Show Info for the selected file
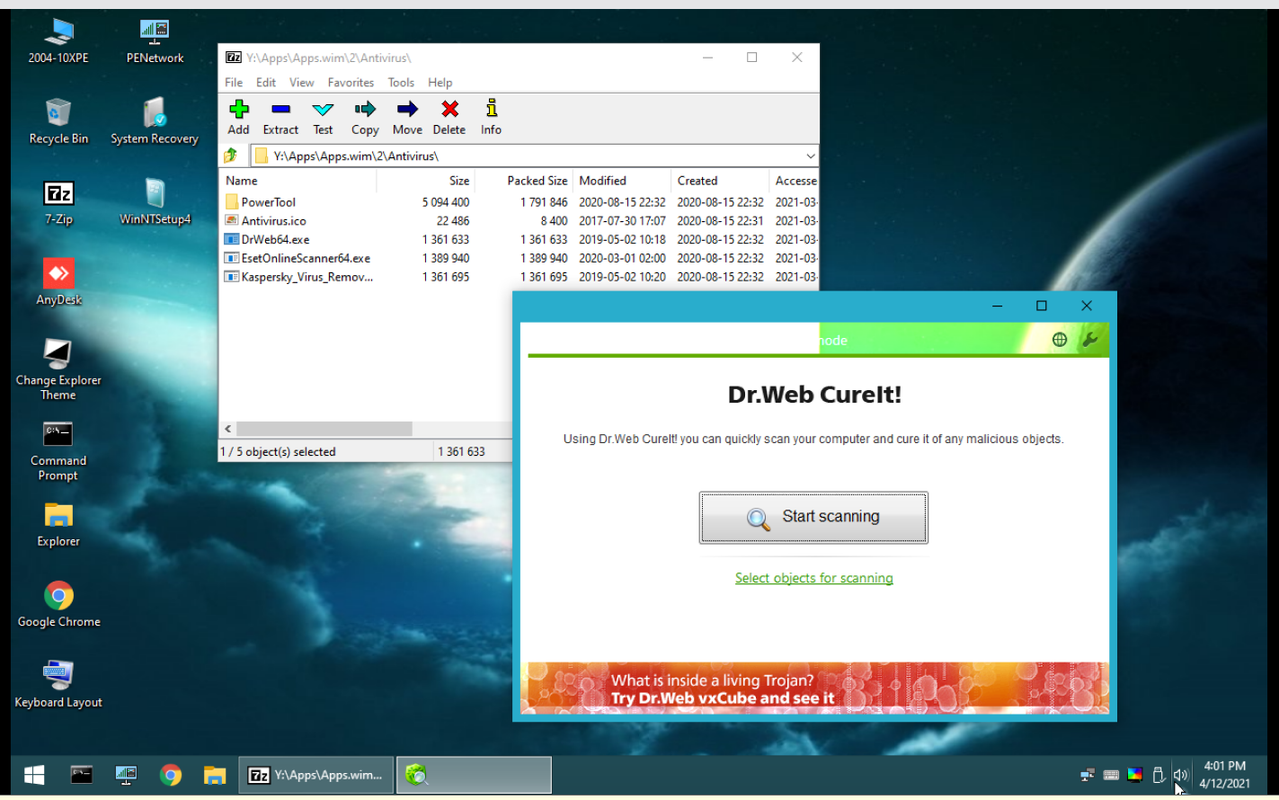 (491, 117)
